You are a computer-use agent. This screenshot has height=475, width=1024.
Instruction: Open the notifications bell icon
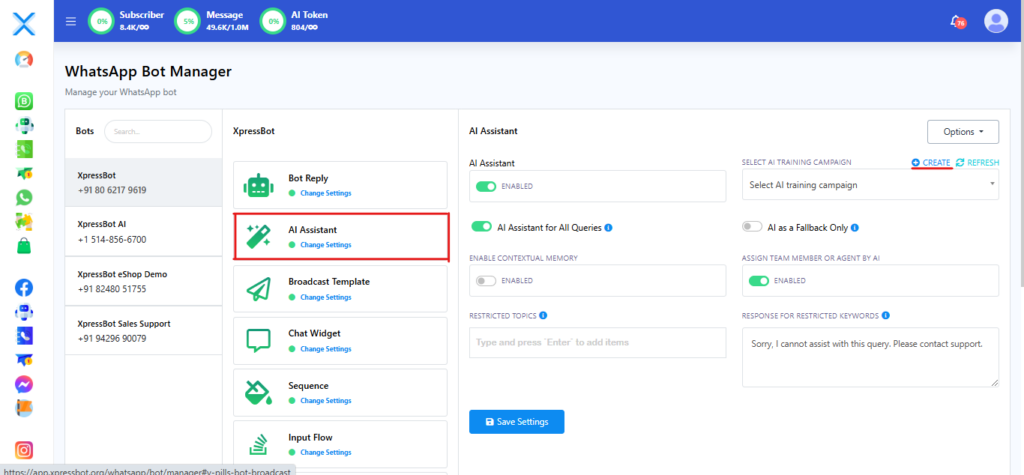pyautogui.click(x=956, y=20)
